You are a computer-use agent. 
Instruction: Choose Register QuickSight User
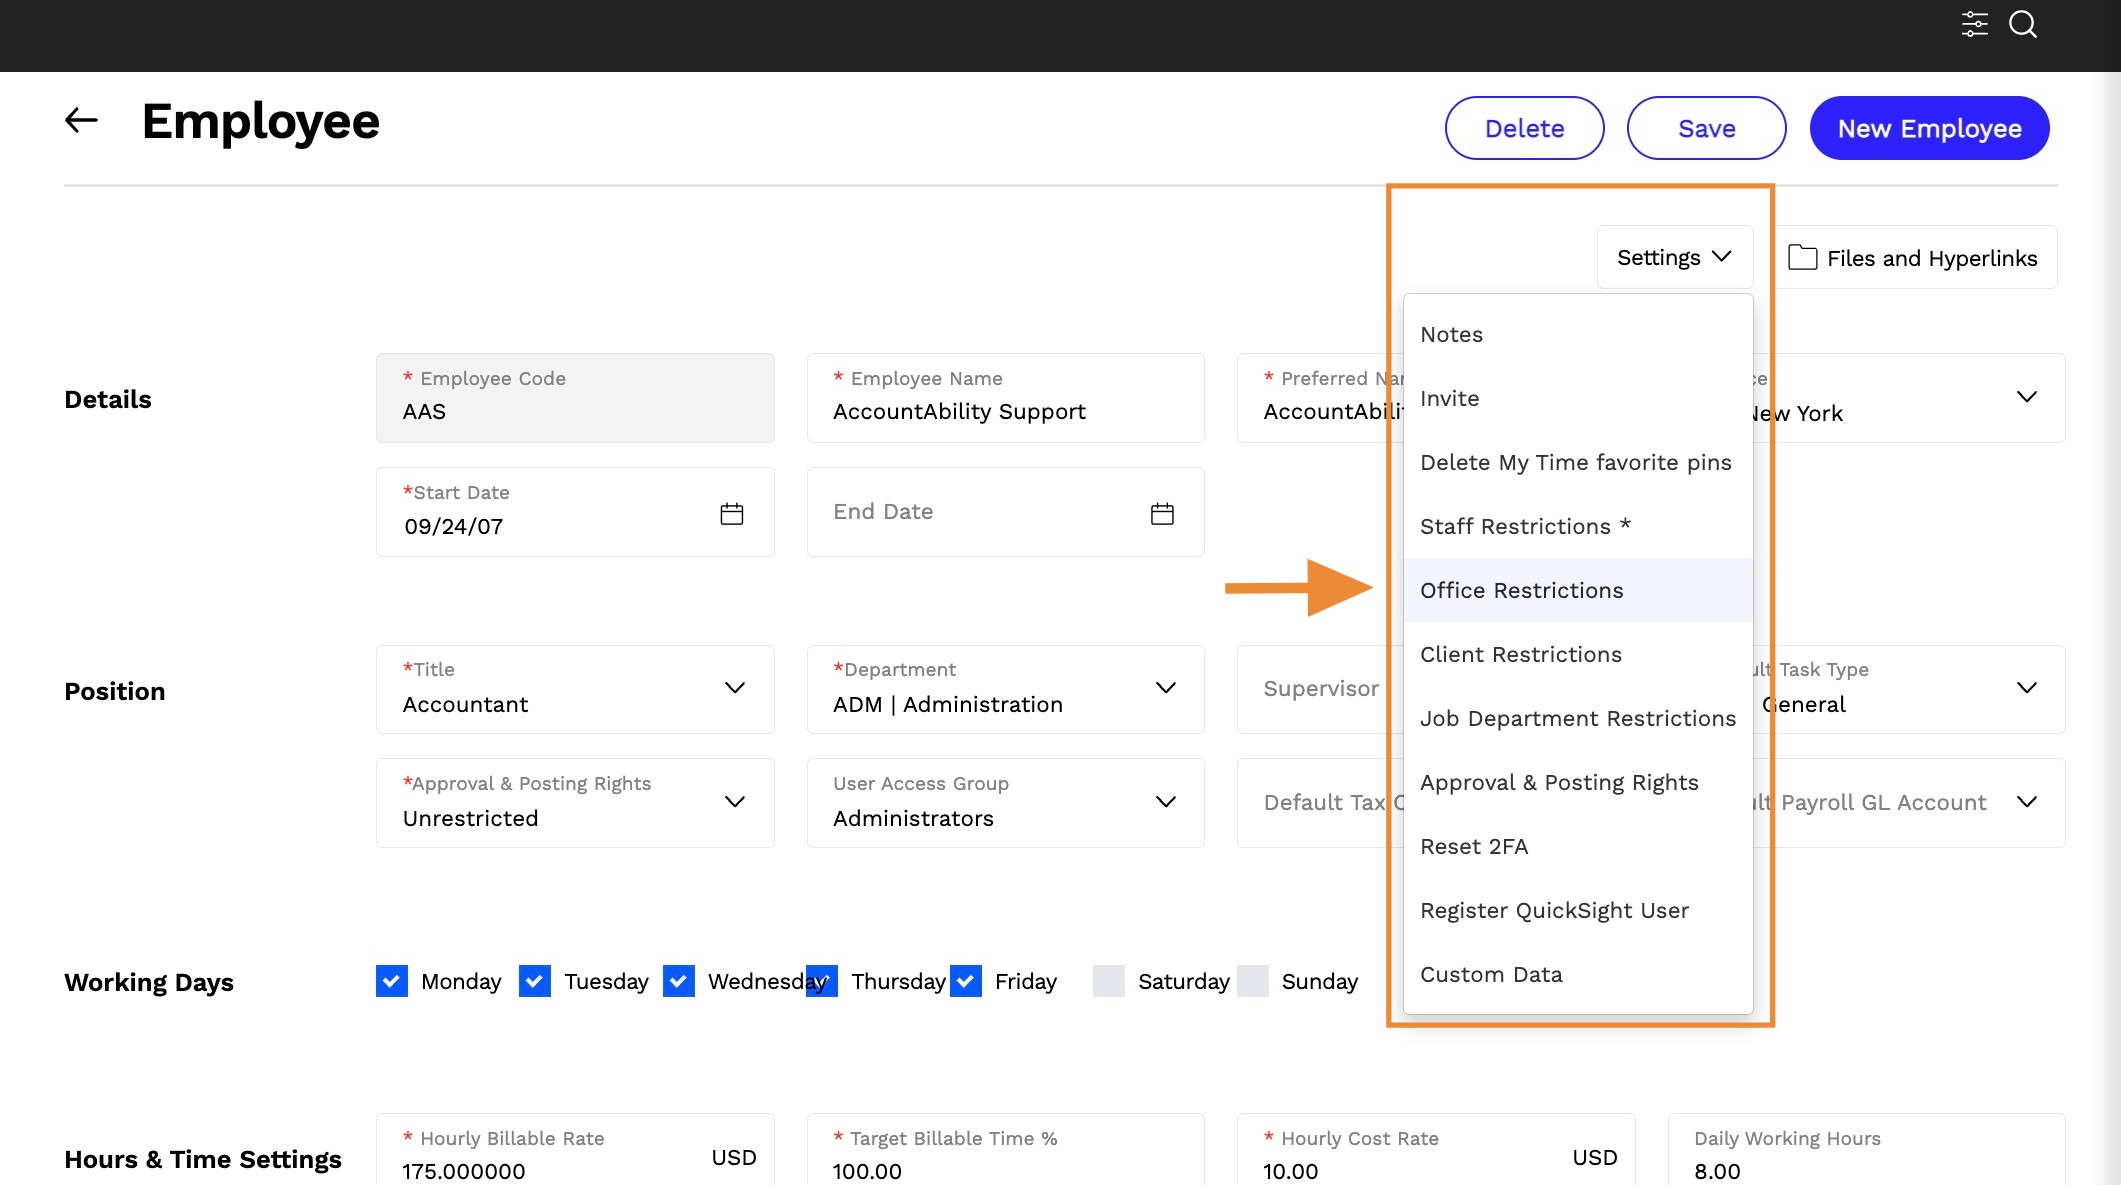[x=1578, y=910]
